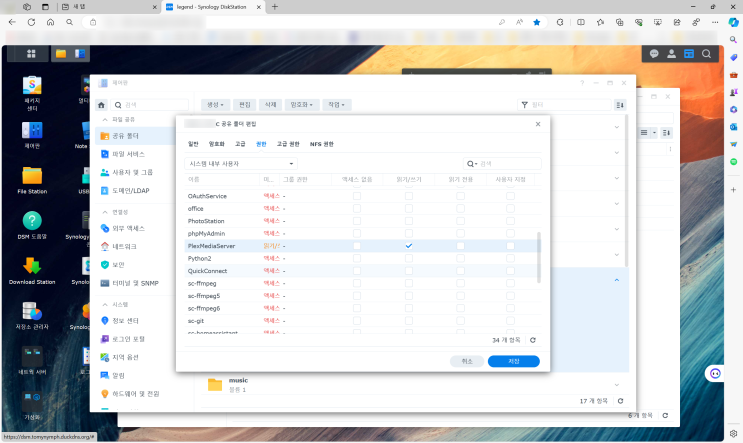Open the DSM main menu grid icon
Viewport: 743px width, 443px height.
coord(31,54)
